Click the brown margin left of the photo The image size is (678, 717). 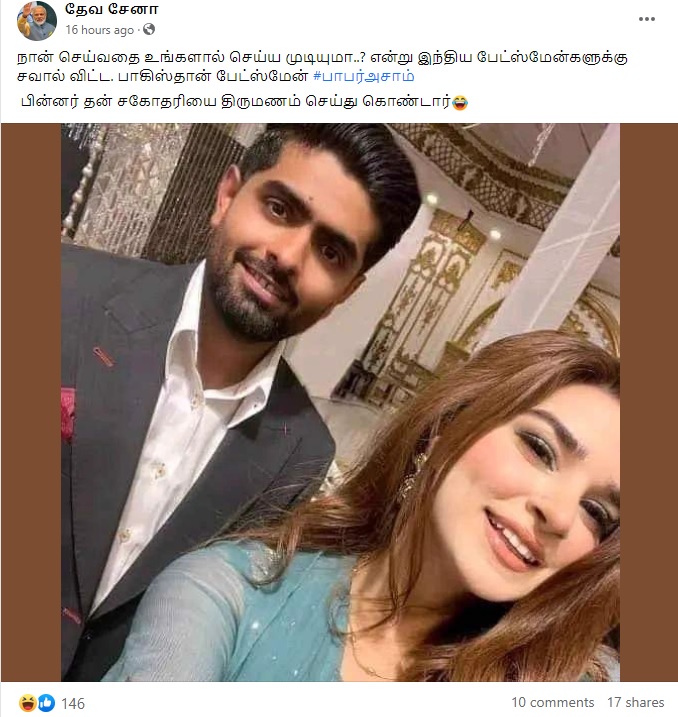31,402
